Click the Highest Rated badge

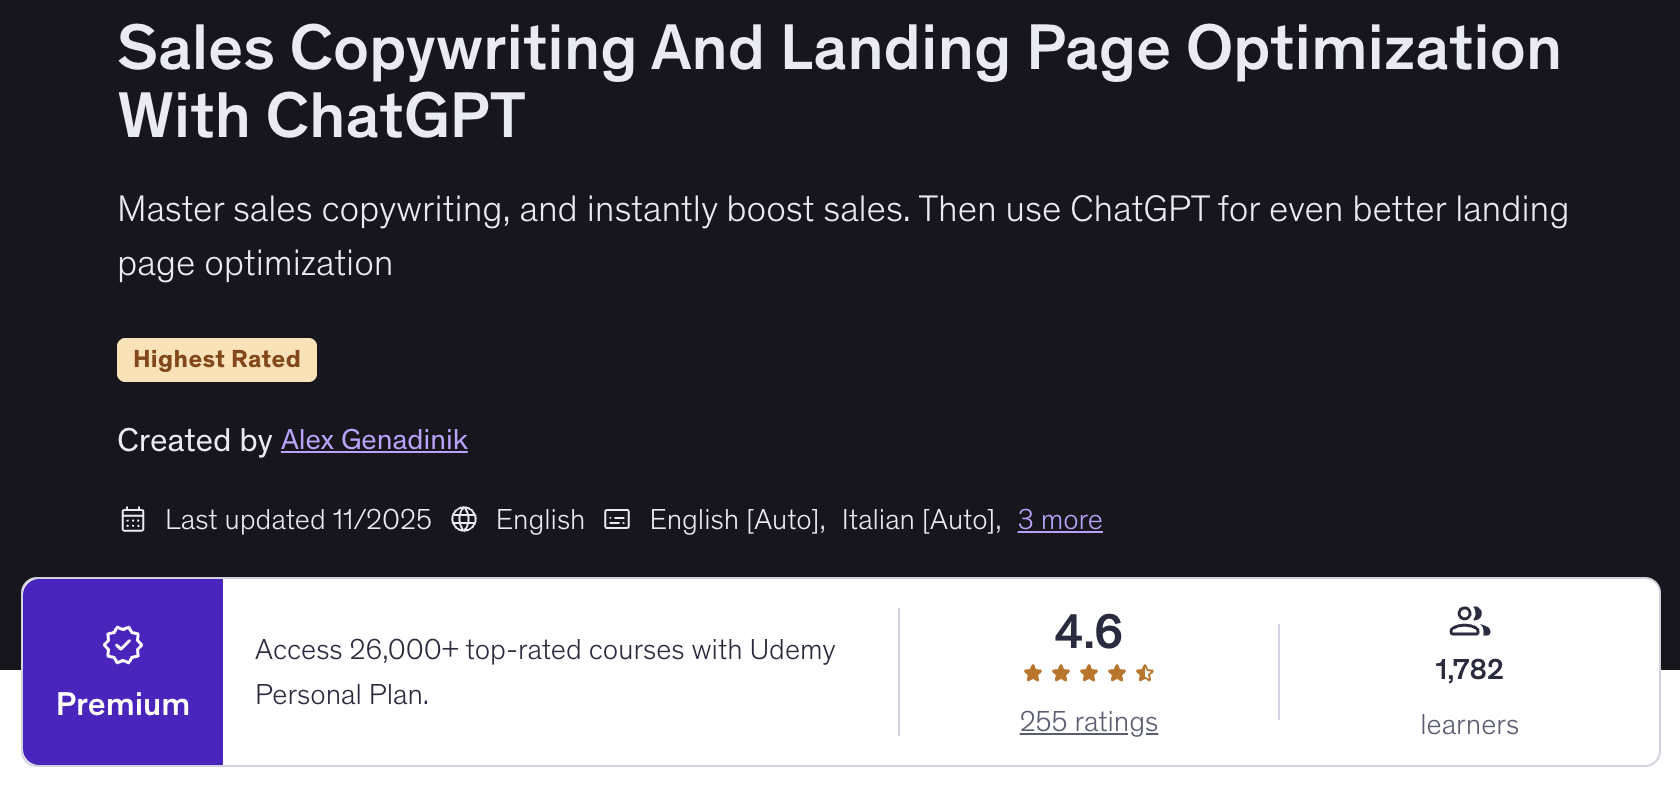tap(217, 360)
